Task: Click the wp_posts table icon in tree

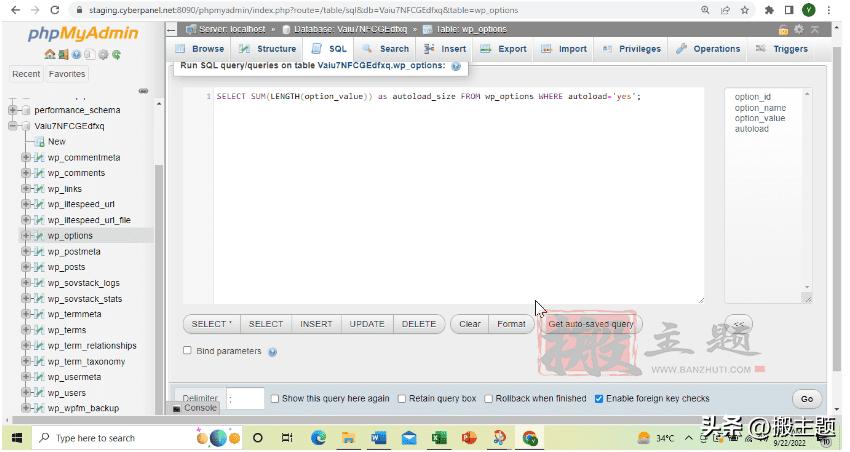Action: (x=39, y=267)
